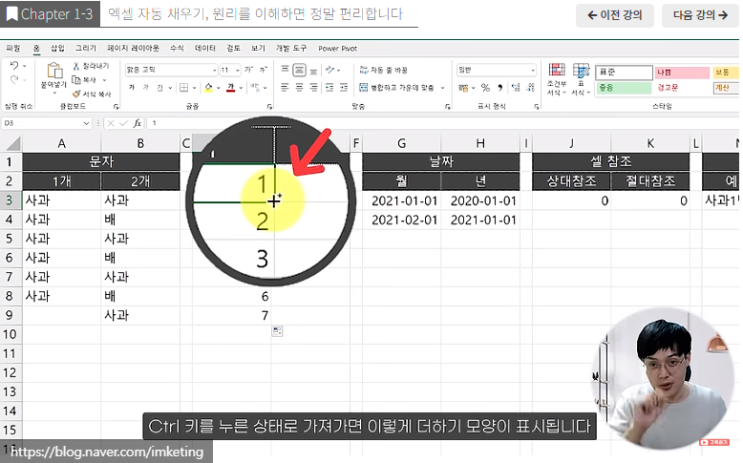The width and height of the screenshot is (743, 463).
Task: Click the formula bar input showing 1
Action: click(x=443, y=123)
